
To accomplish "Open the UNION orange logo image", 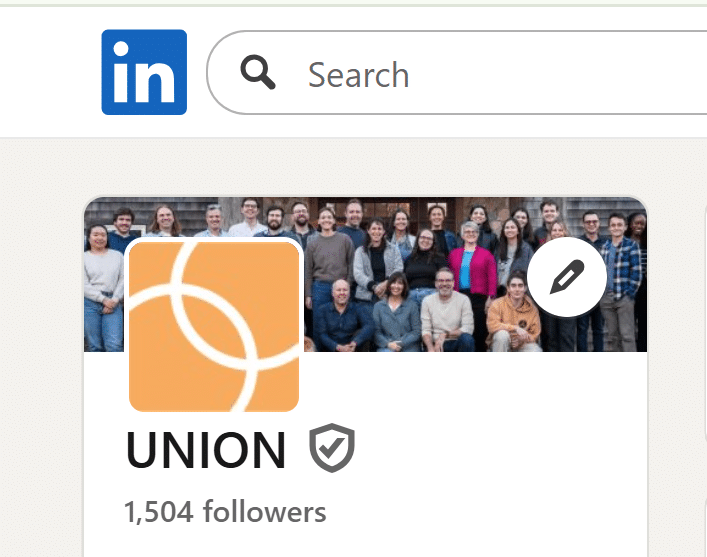I will [214, 327].
